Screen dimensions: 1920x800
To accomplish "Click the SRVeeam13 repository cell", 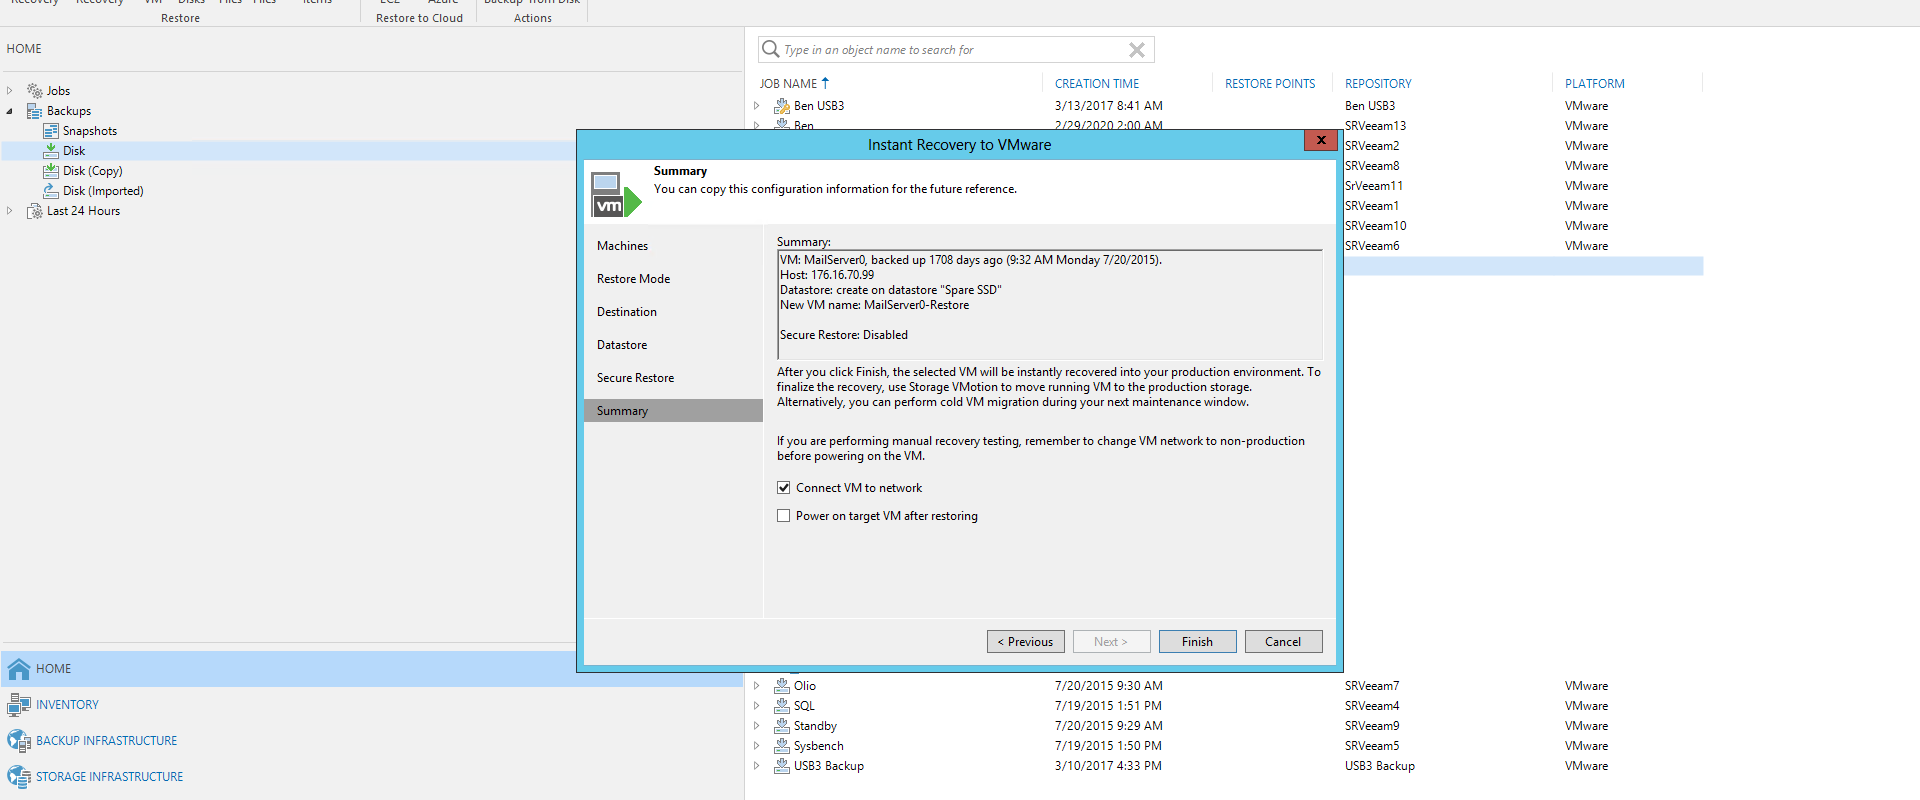I will 1375,126.
